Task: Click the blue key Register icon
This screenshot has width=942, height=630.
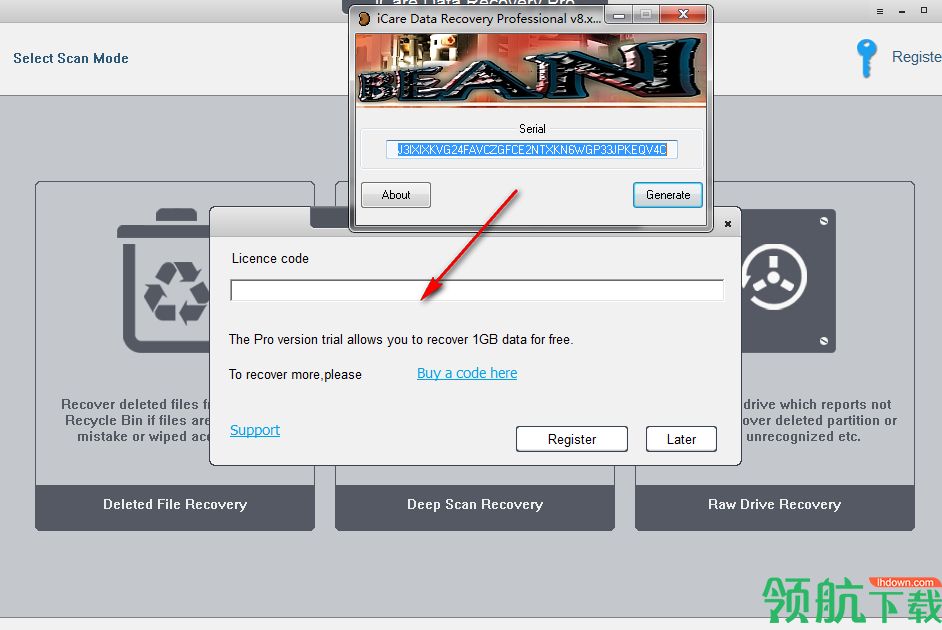Action: [x=866, y=58]
